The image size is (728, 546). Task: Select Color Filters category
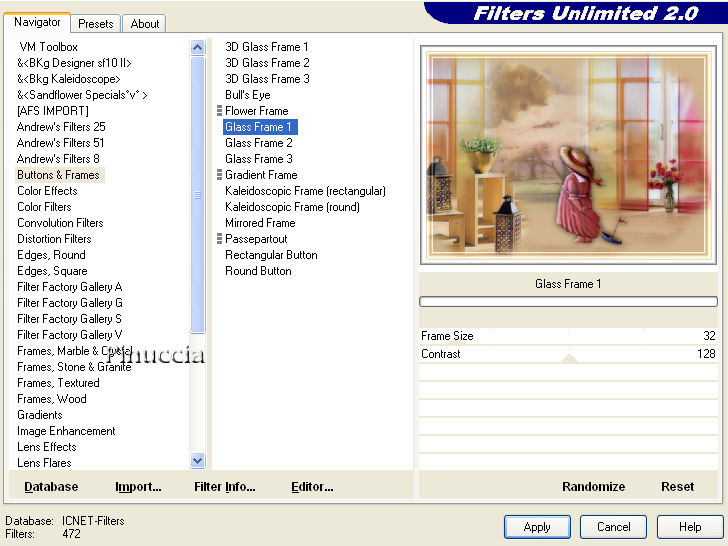[45, 207]
